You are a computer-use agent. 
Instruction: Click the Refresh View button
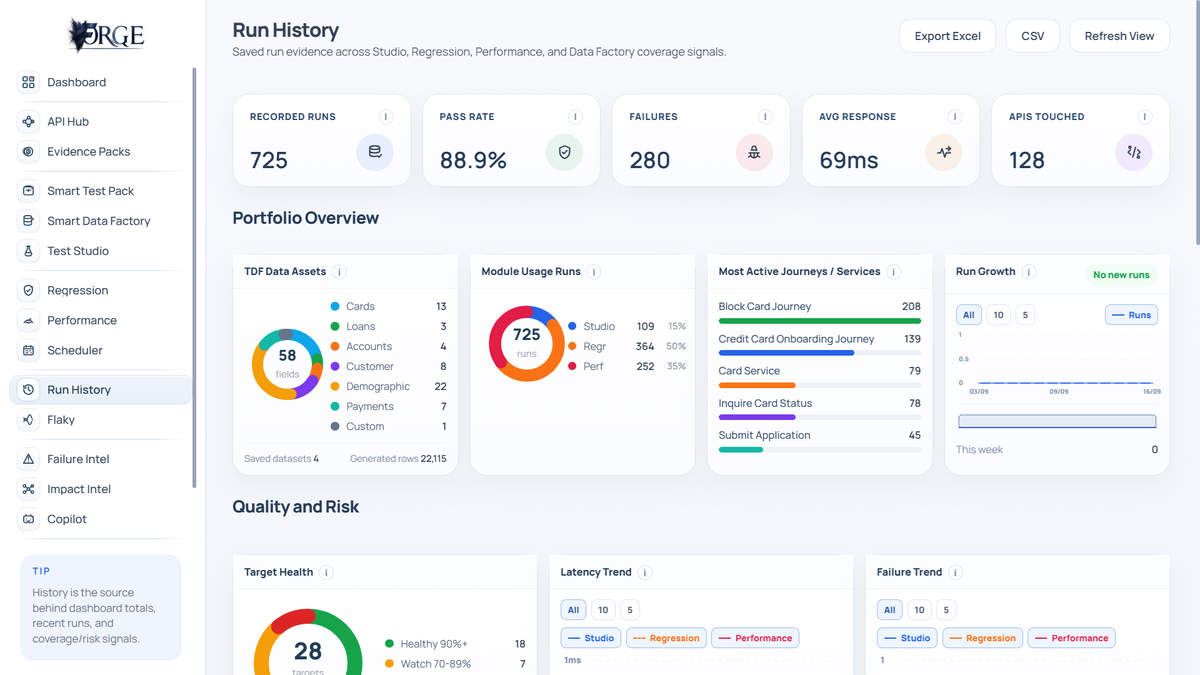1119,36
